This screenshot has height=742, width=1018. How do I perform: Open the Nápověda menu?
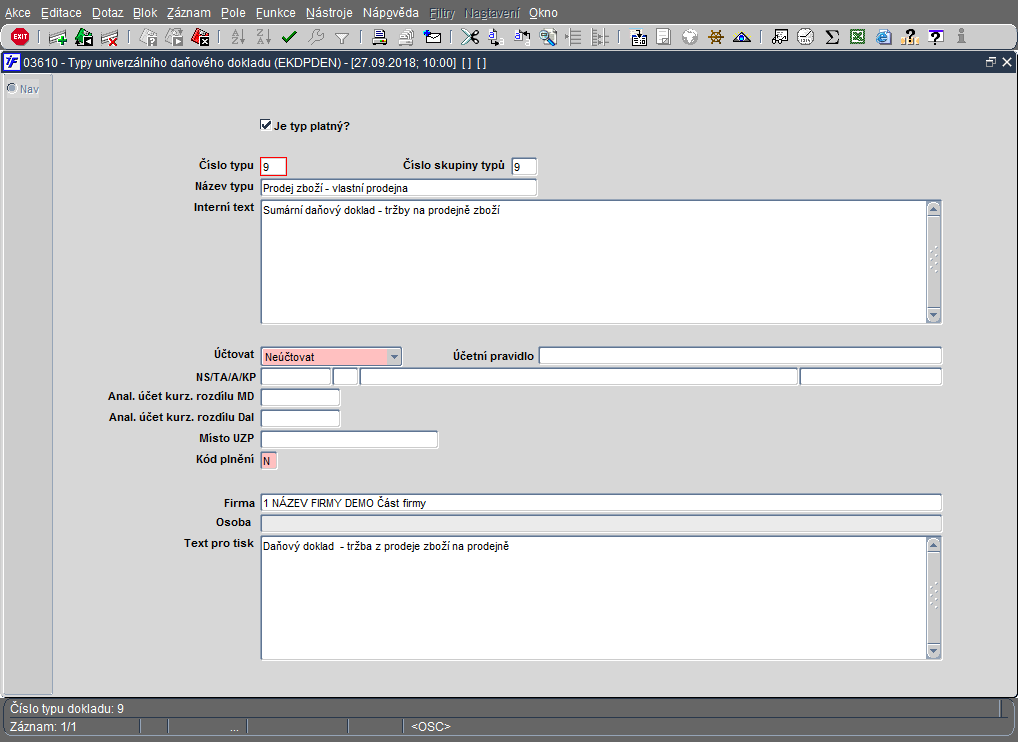[x=391, y=13]
